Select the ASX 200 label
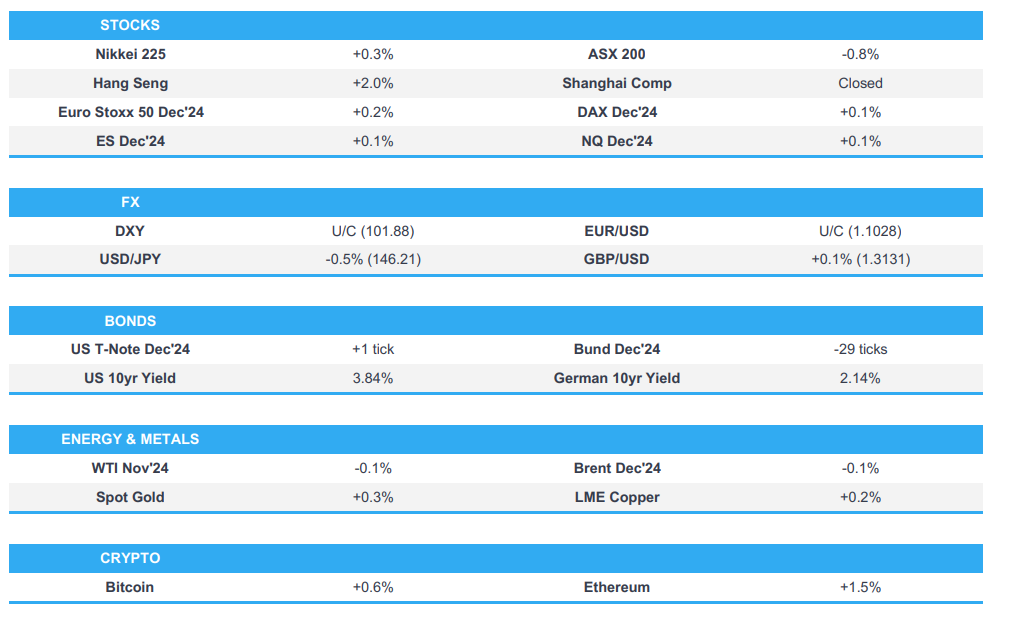Viewport: 1012px width, 621px height. coord(616,55)
